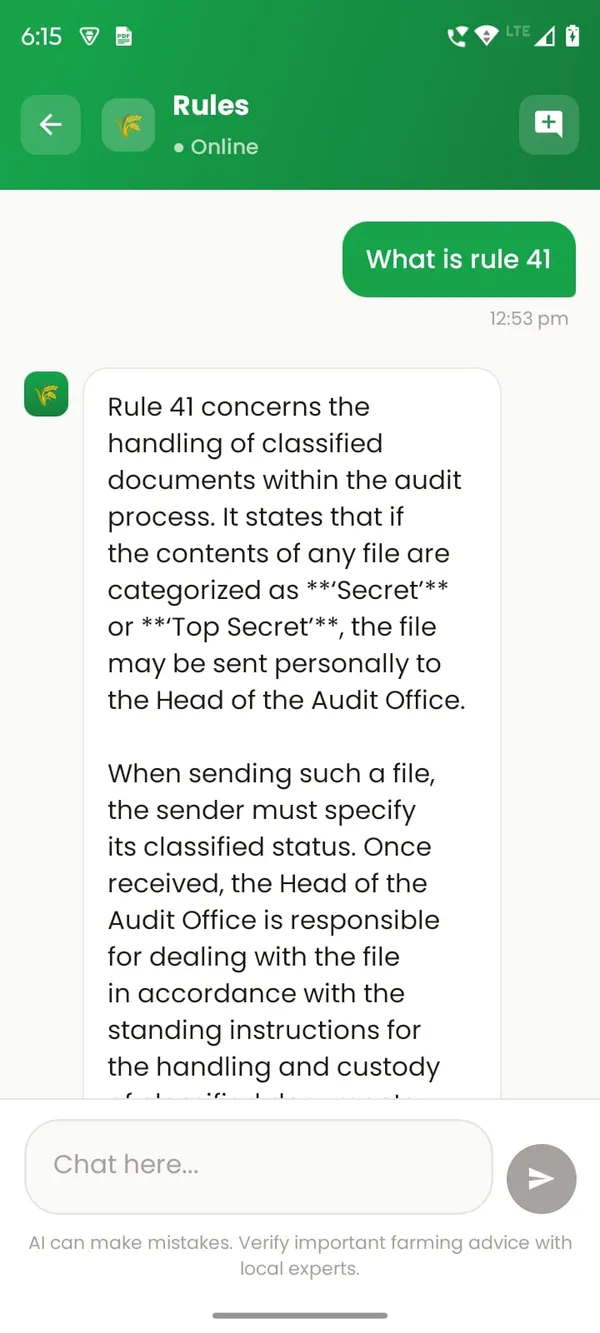Start a new chat with plus icon

point(549,125)
